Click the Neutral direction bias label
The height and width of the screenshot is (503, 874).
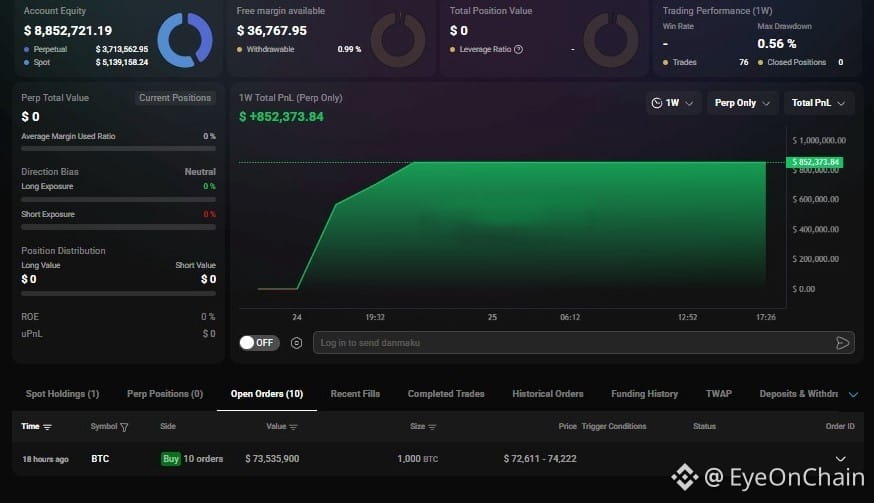[x=200, y=172]
